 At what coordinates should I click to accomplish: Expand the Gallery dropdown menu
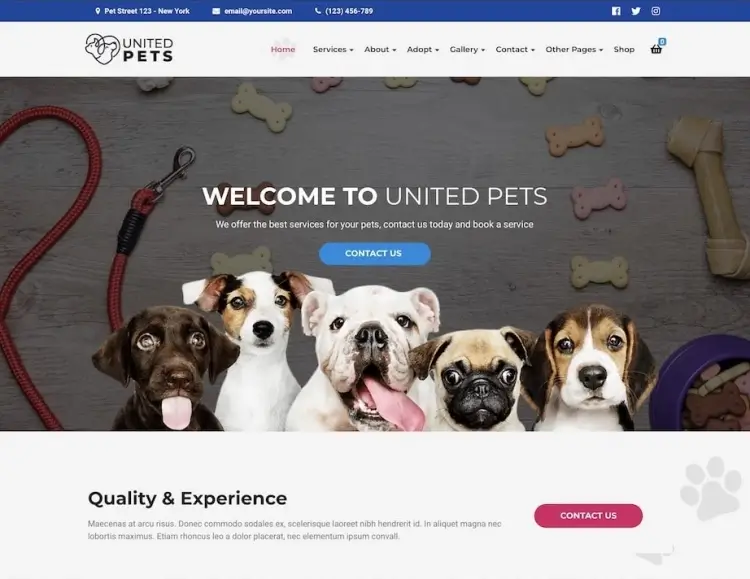coord(467,49)
